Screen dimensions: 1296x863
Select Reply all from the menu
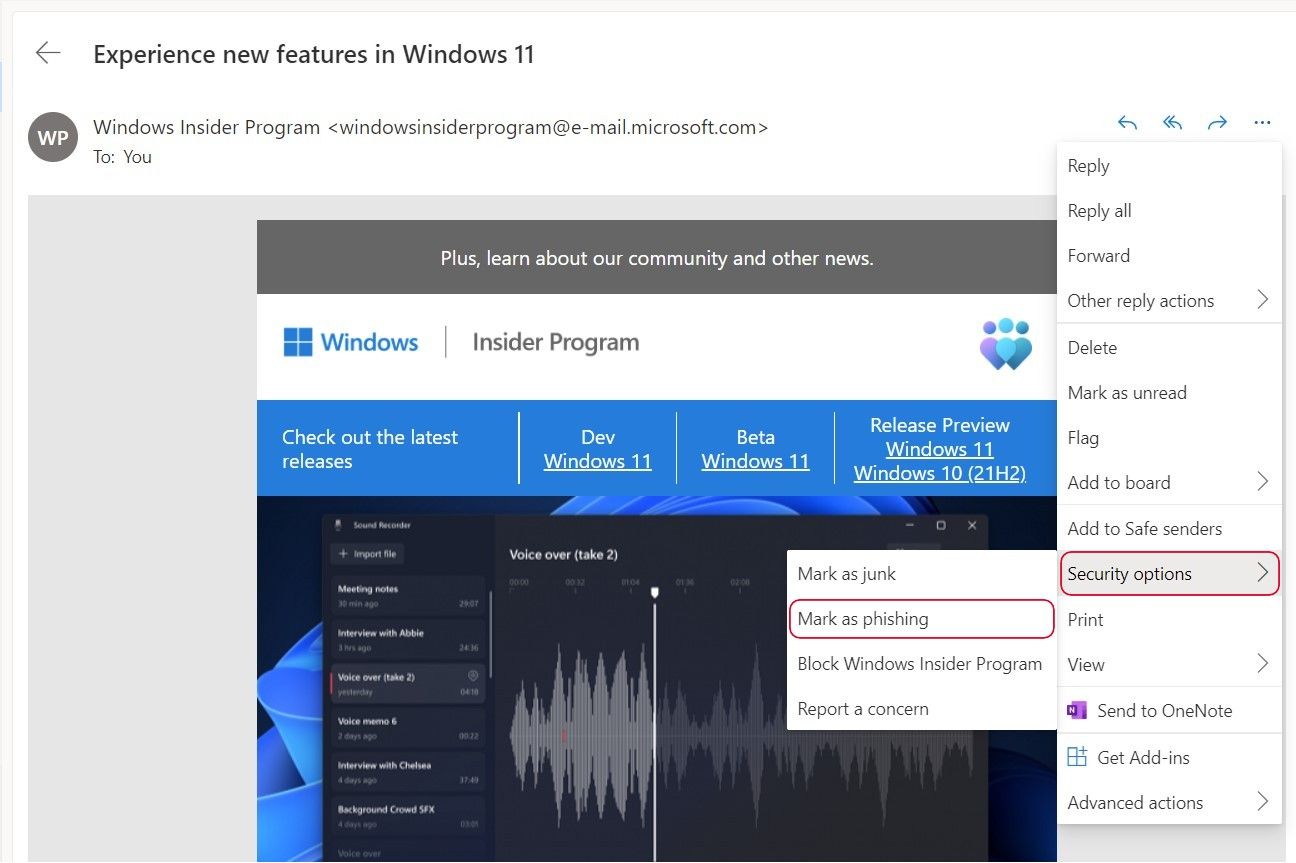coord(1169,211)
